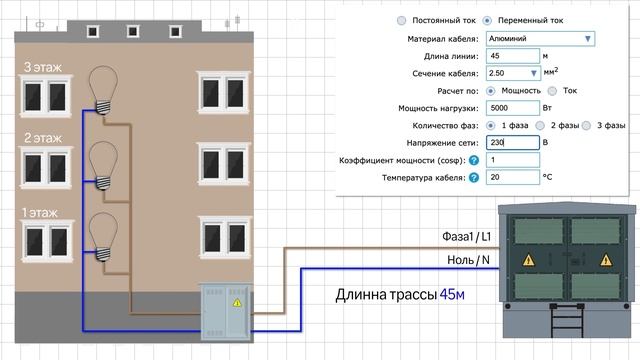640x360 pixels.
Task: Click the warning sign on building panel
Action: [x=237, y=302]
